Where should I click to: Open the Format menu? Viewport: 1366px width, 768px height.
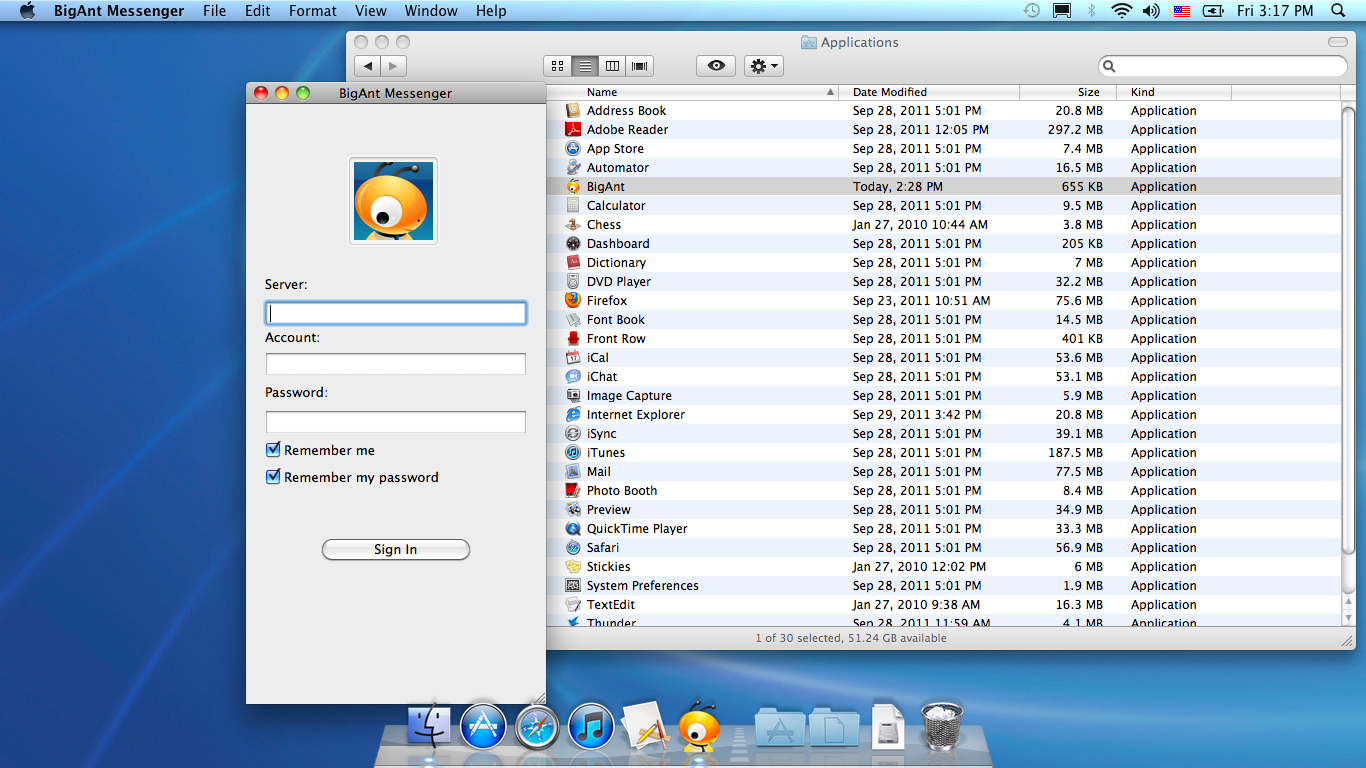tap(313, 11)
